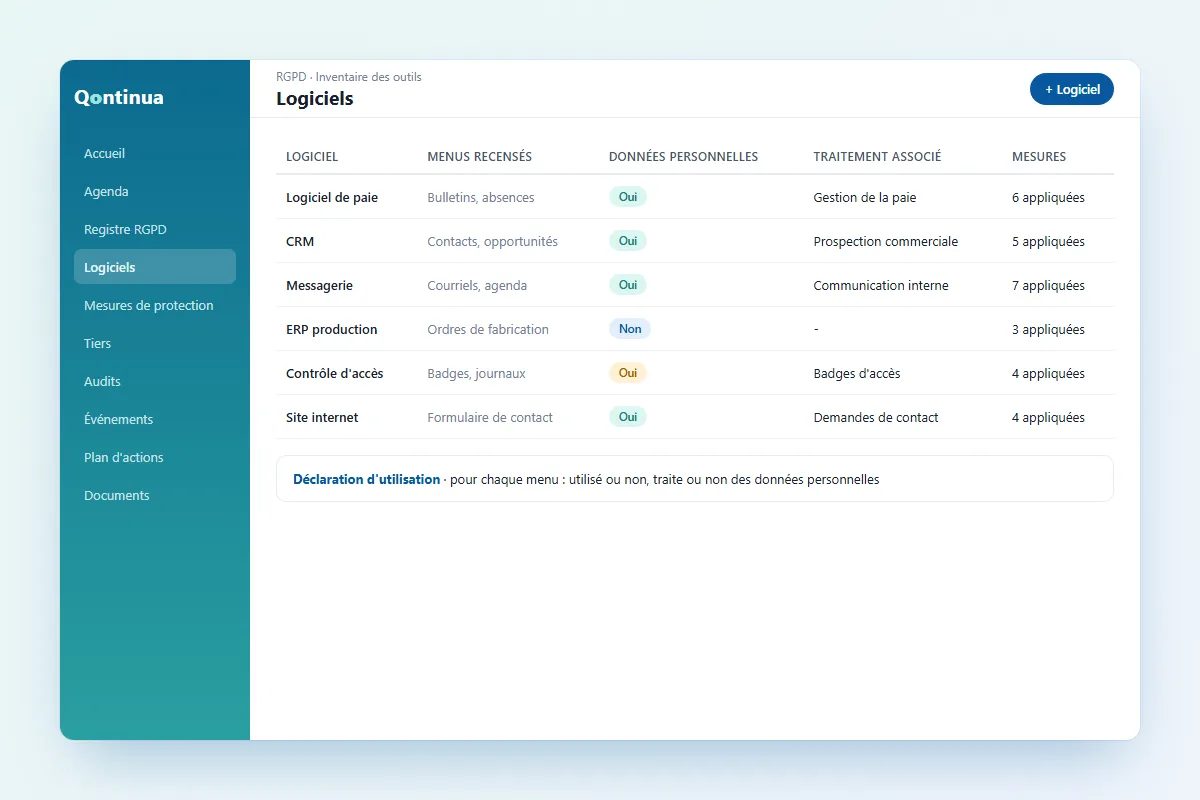
Task: Open Registre RGPD in the sidebar
Action: 155,229
